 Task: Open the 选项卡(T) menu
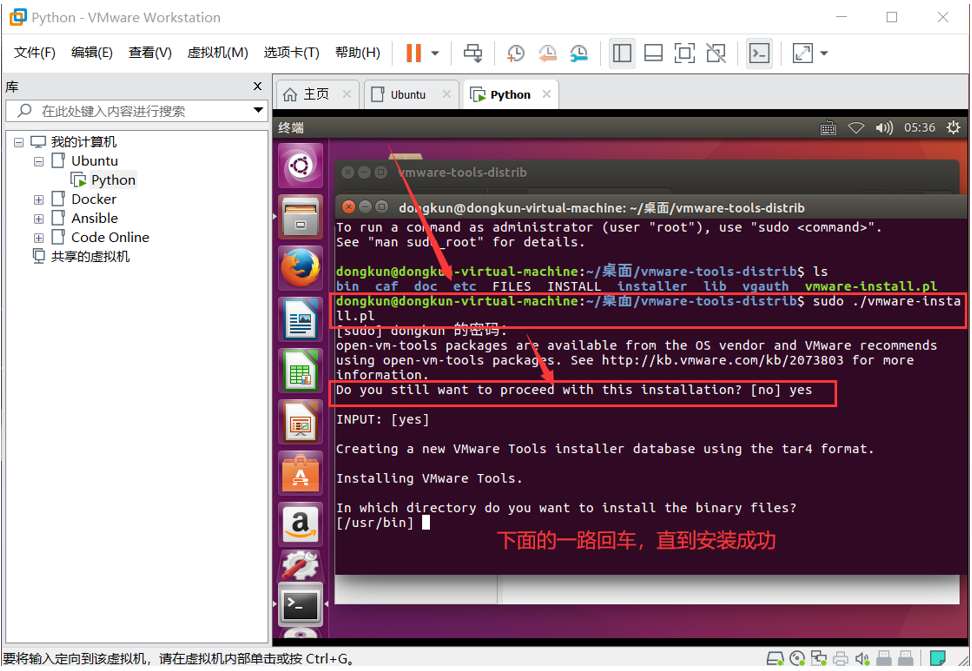291,53
